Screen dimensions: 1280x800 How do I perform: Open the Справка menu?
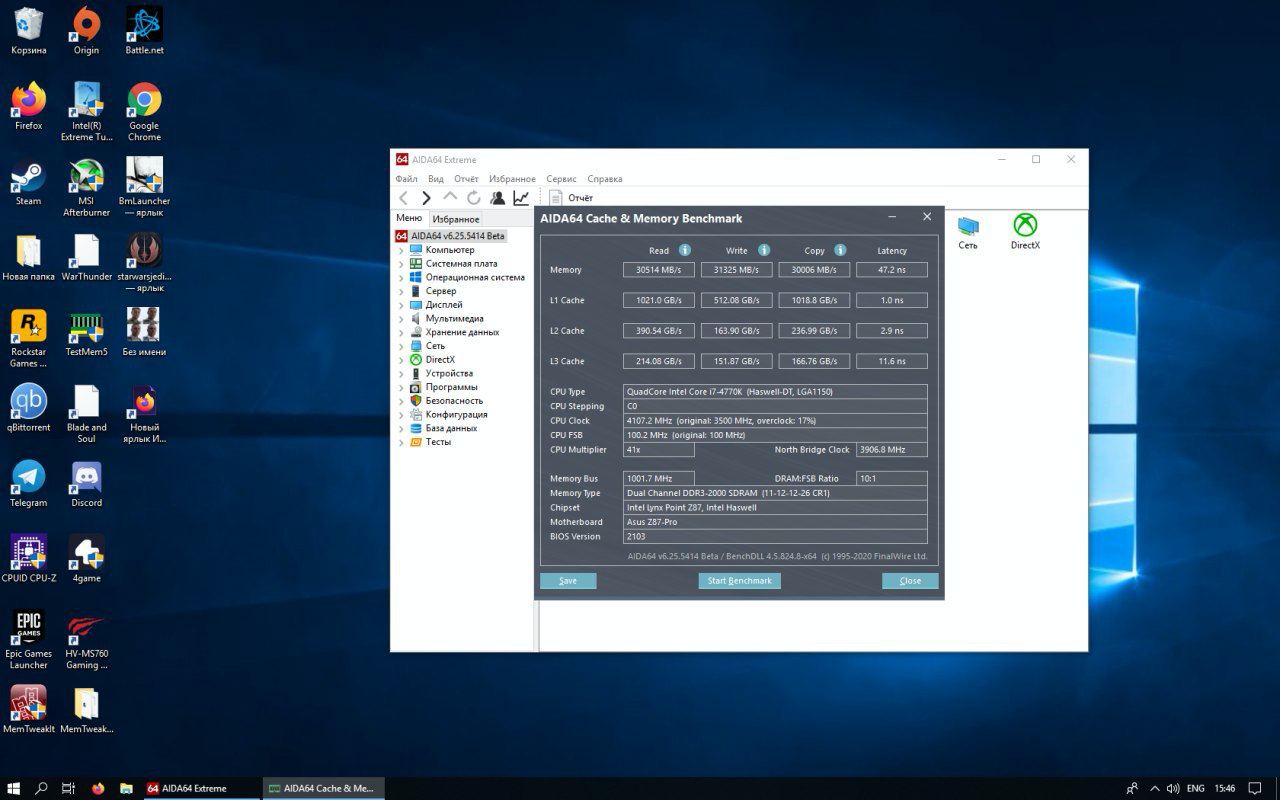tap(605, 179)
